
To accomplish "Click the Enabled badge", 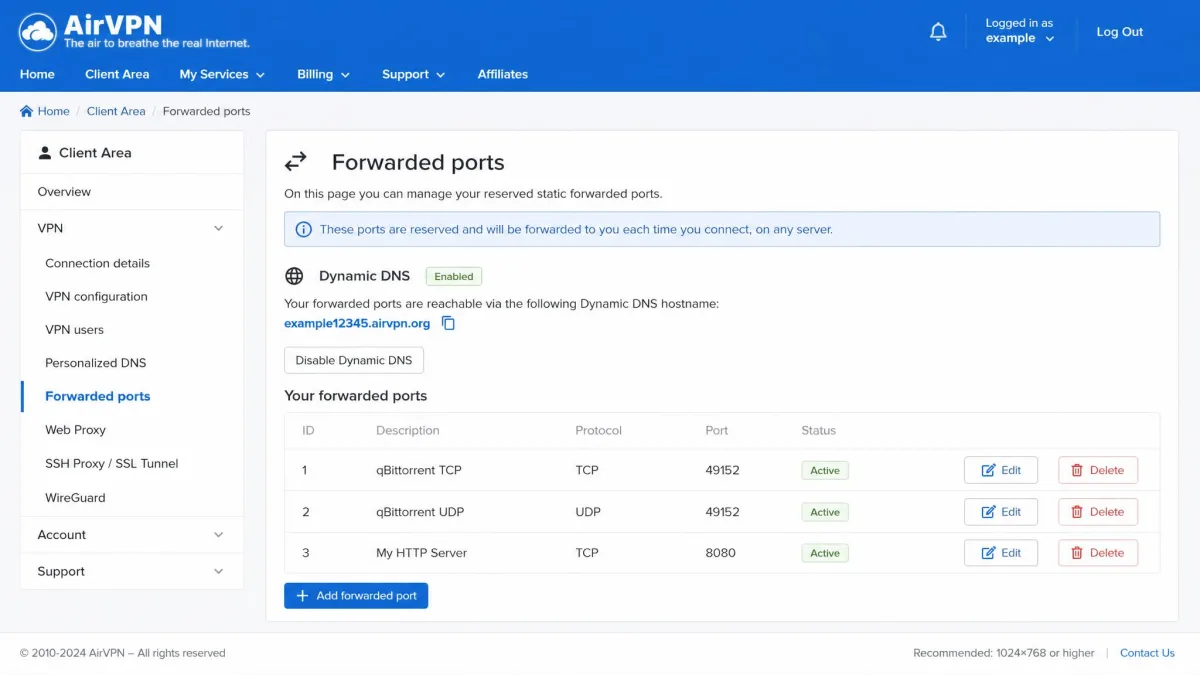I will pos(454,276).
